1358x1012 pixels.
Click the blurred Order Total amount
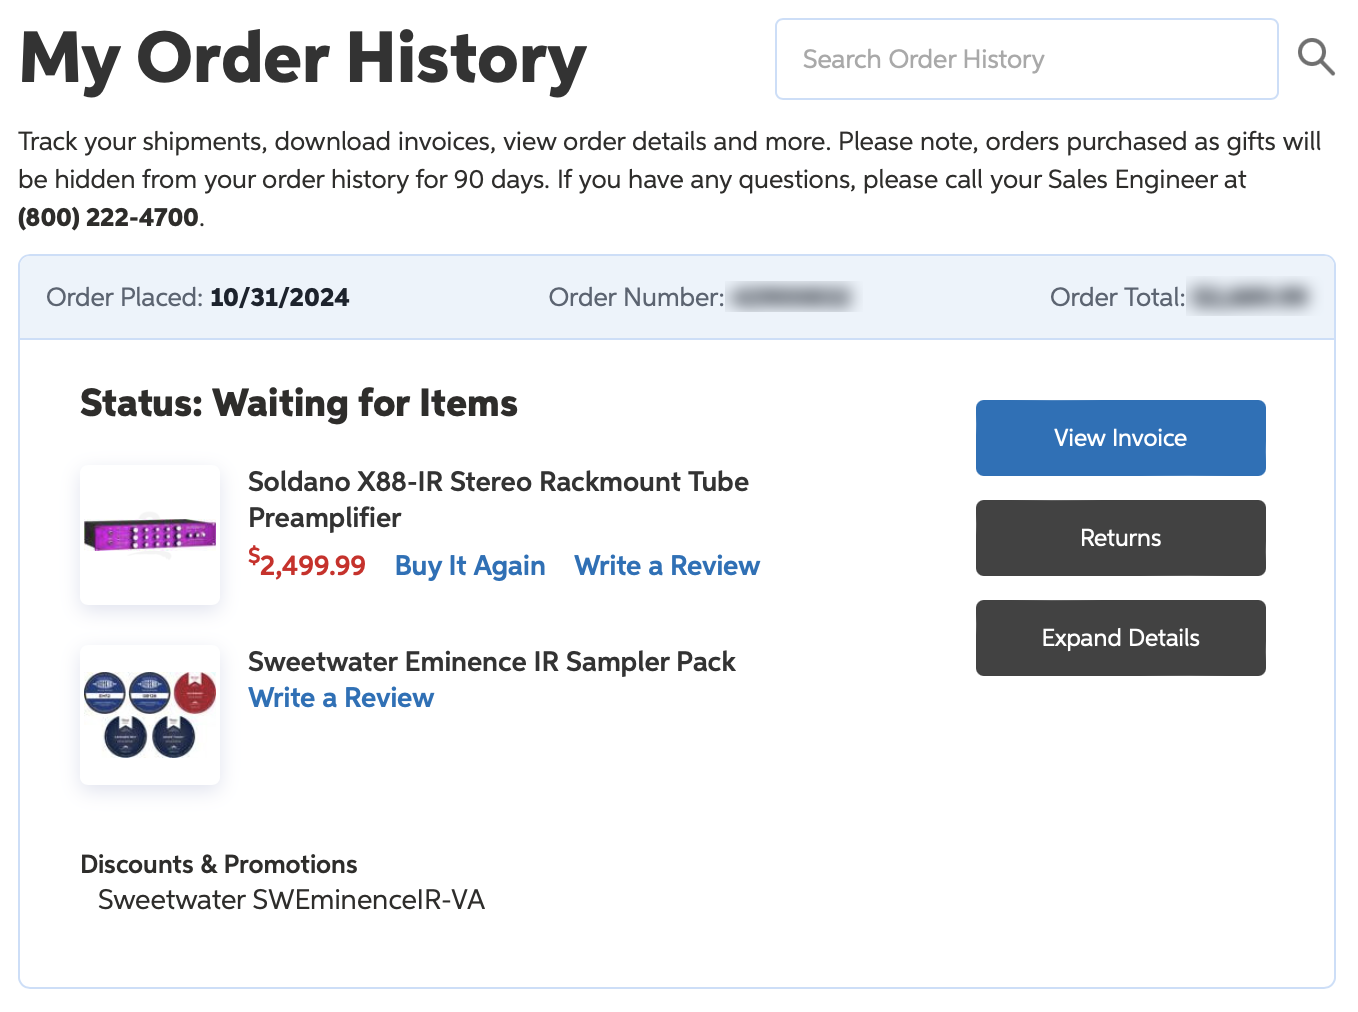1250,297
